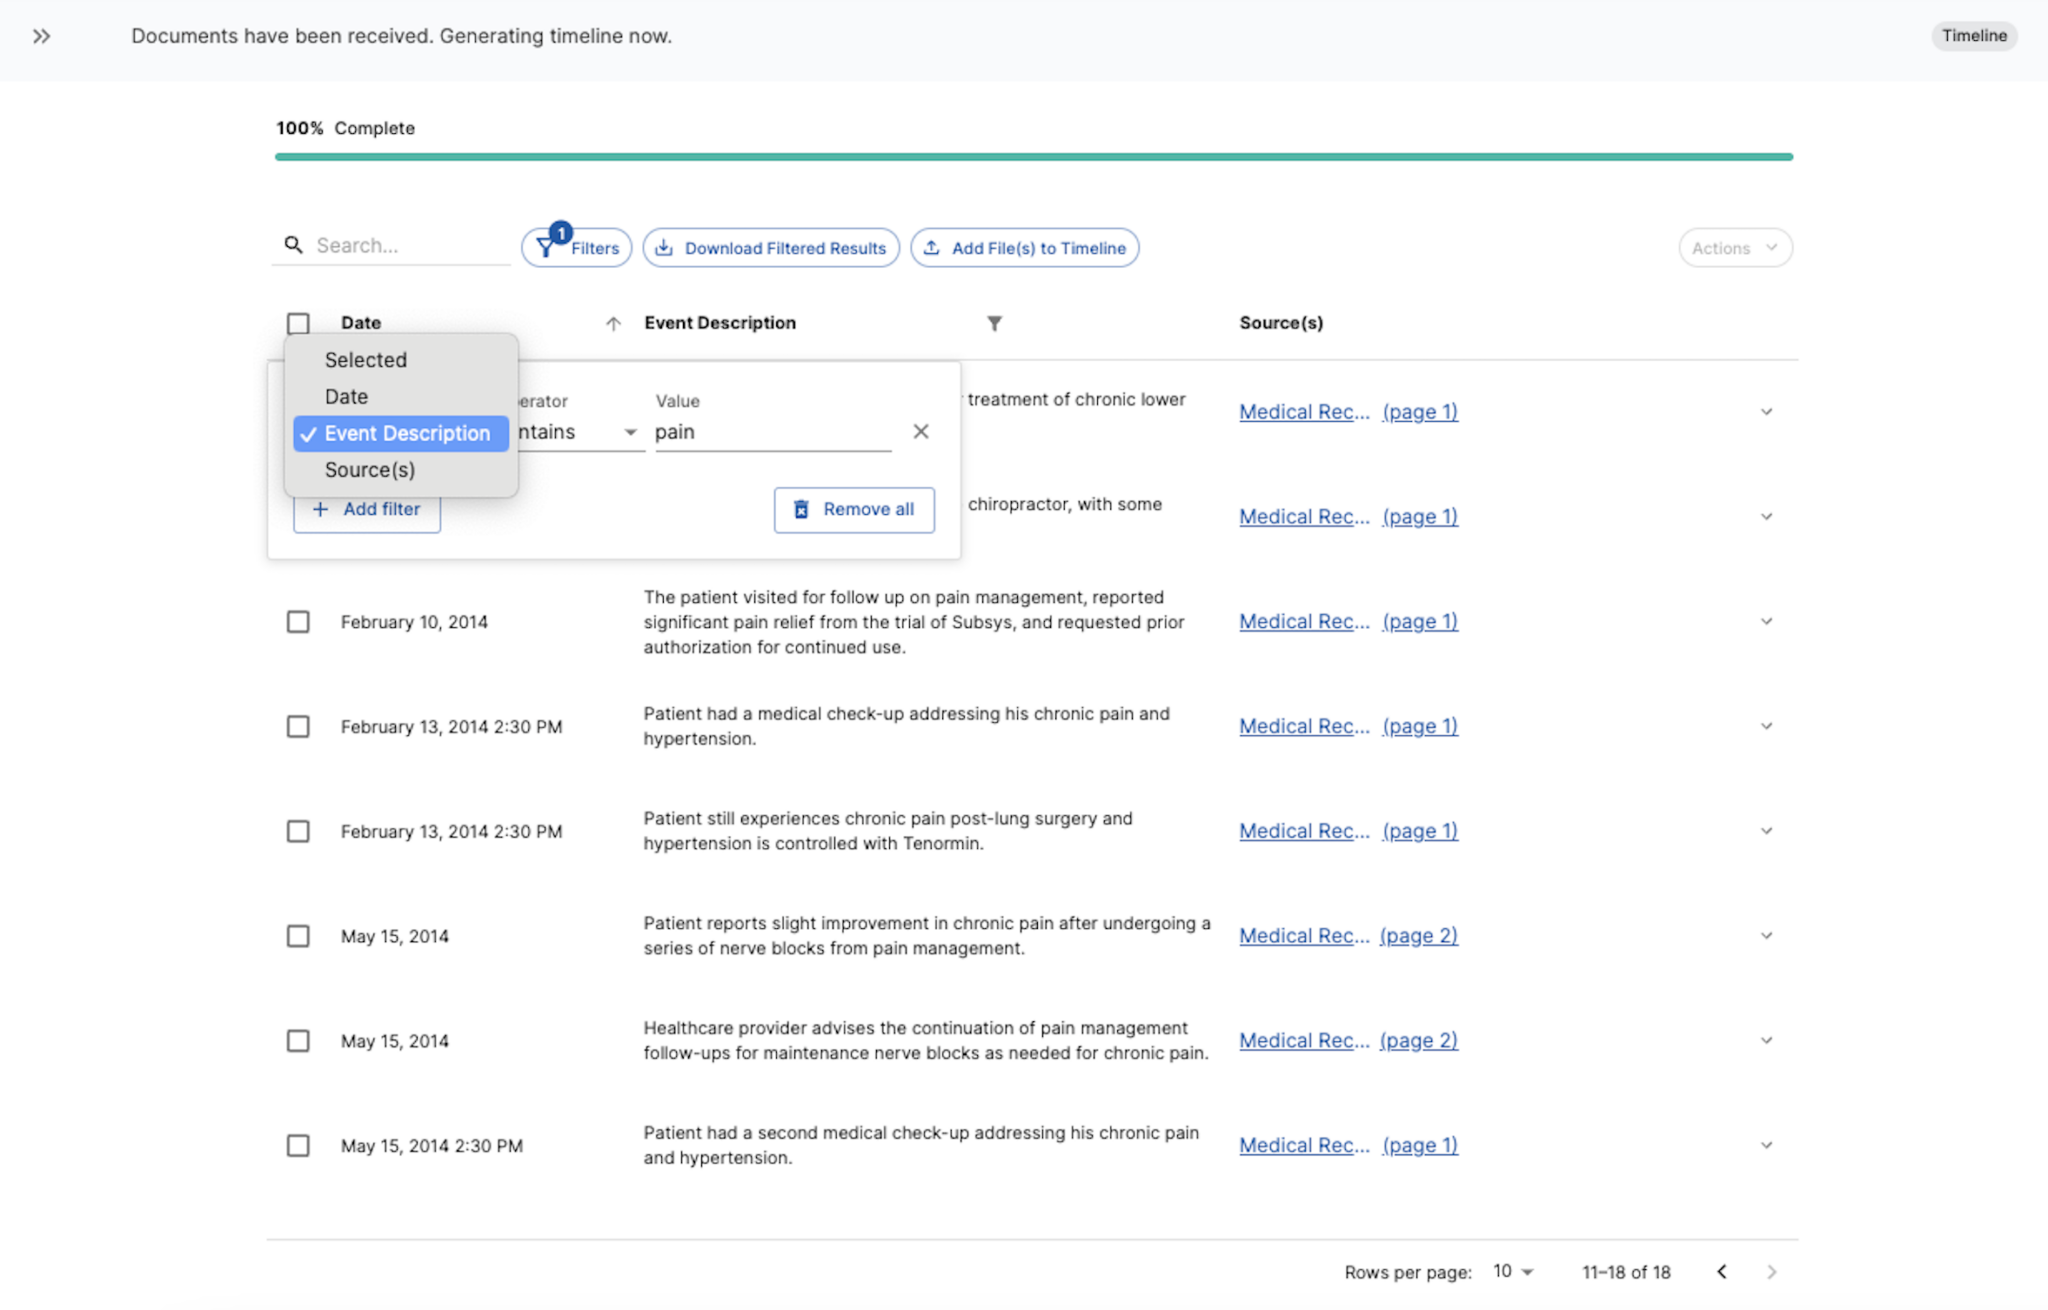Toggle the select all checkbox in header
The image size is (2048, 1310).
click(x=299, y=322)
